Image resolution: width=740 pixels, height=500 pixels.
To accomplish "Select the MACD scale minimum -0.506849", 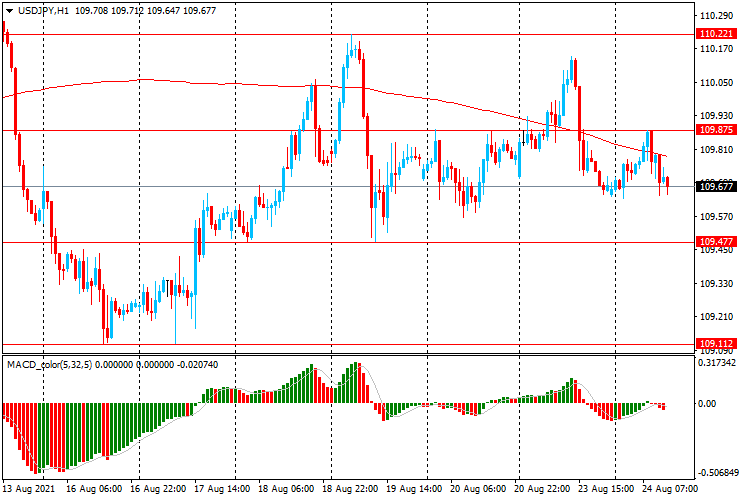I will coord(717,473).
